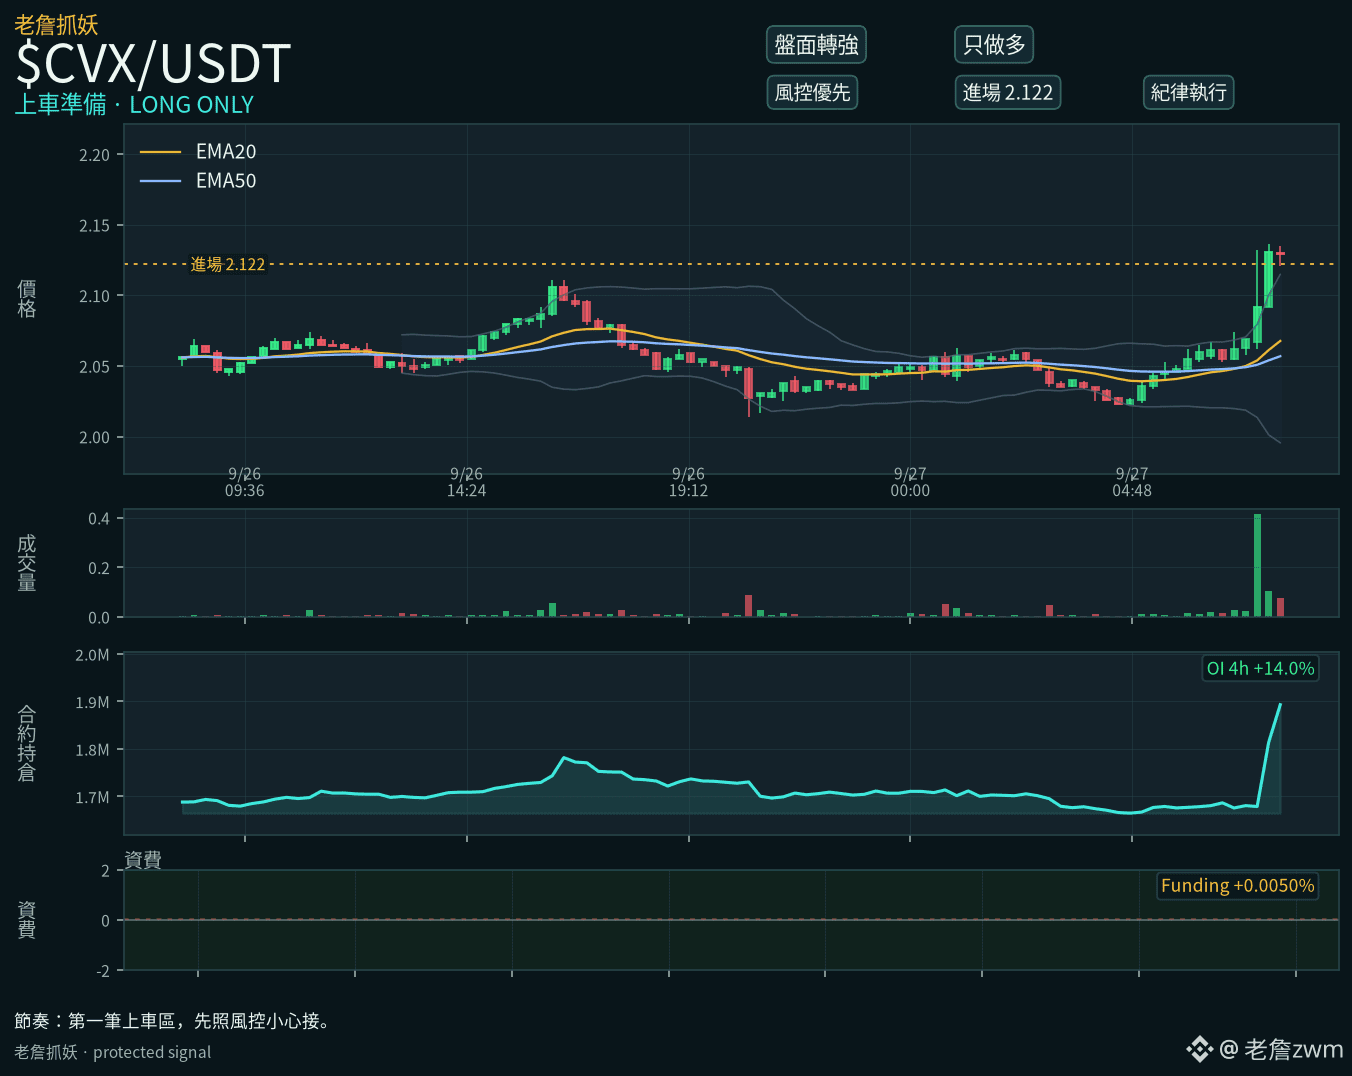Click the tallest green volume bar
1352x1076 pixels.
(1257, 565)
